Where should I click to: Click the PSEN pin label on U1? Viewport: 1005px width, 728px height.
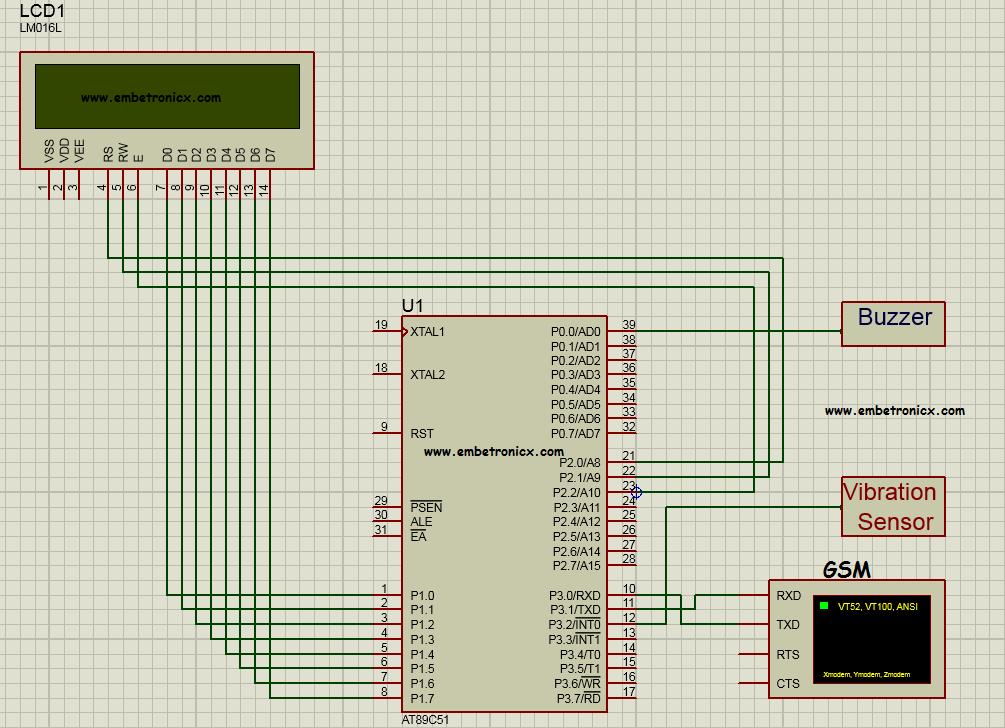[425, 507]
